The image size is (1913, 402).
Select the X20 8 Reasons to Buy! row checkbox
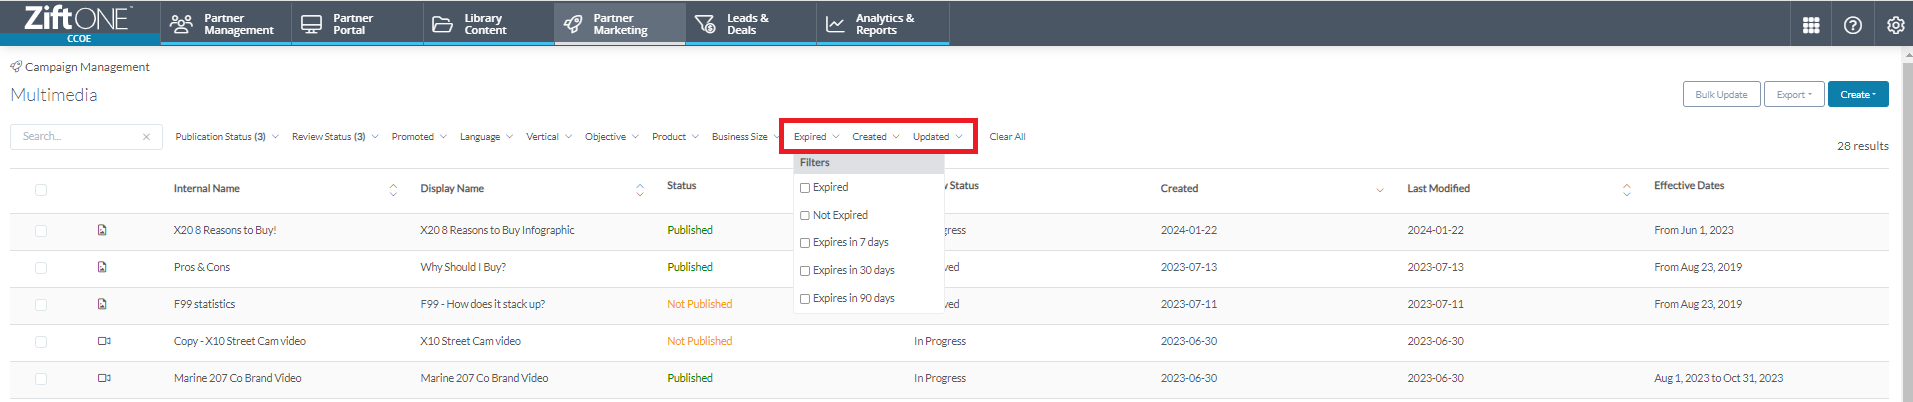[x=41, y=231]
